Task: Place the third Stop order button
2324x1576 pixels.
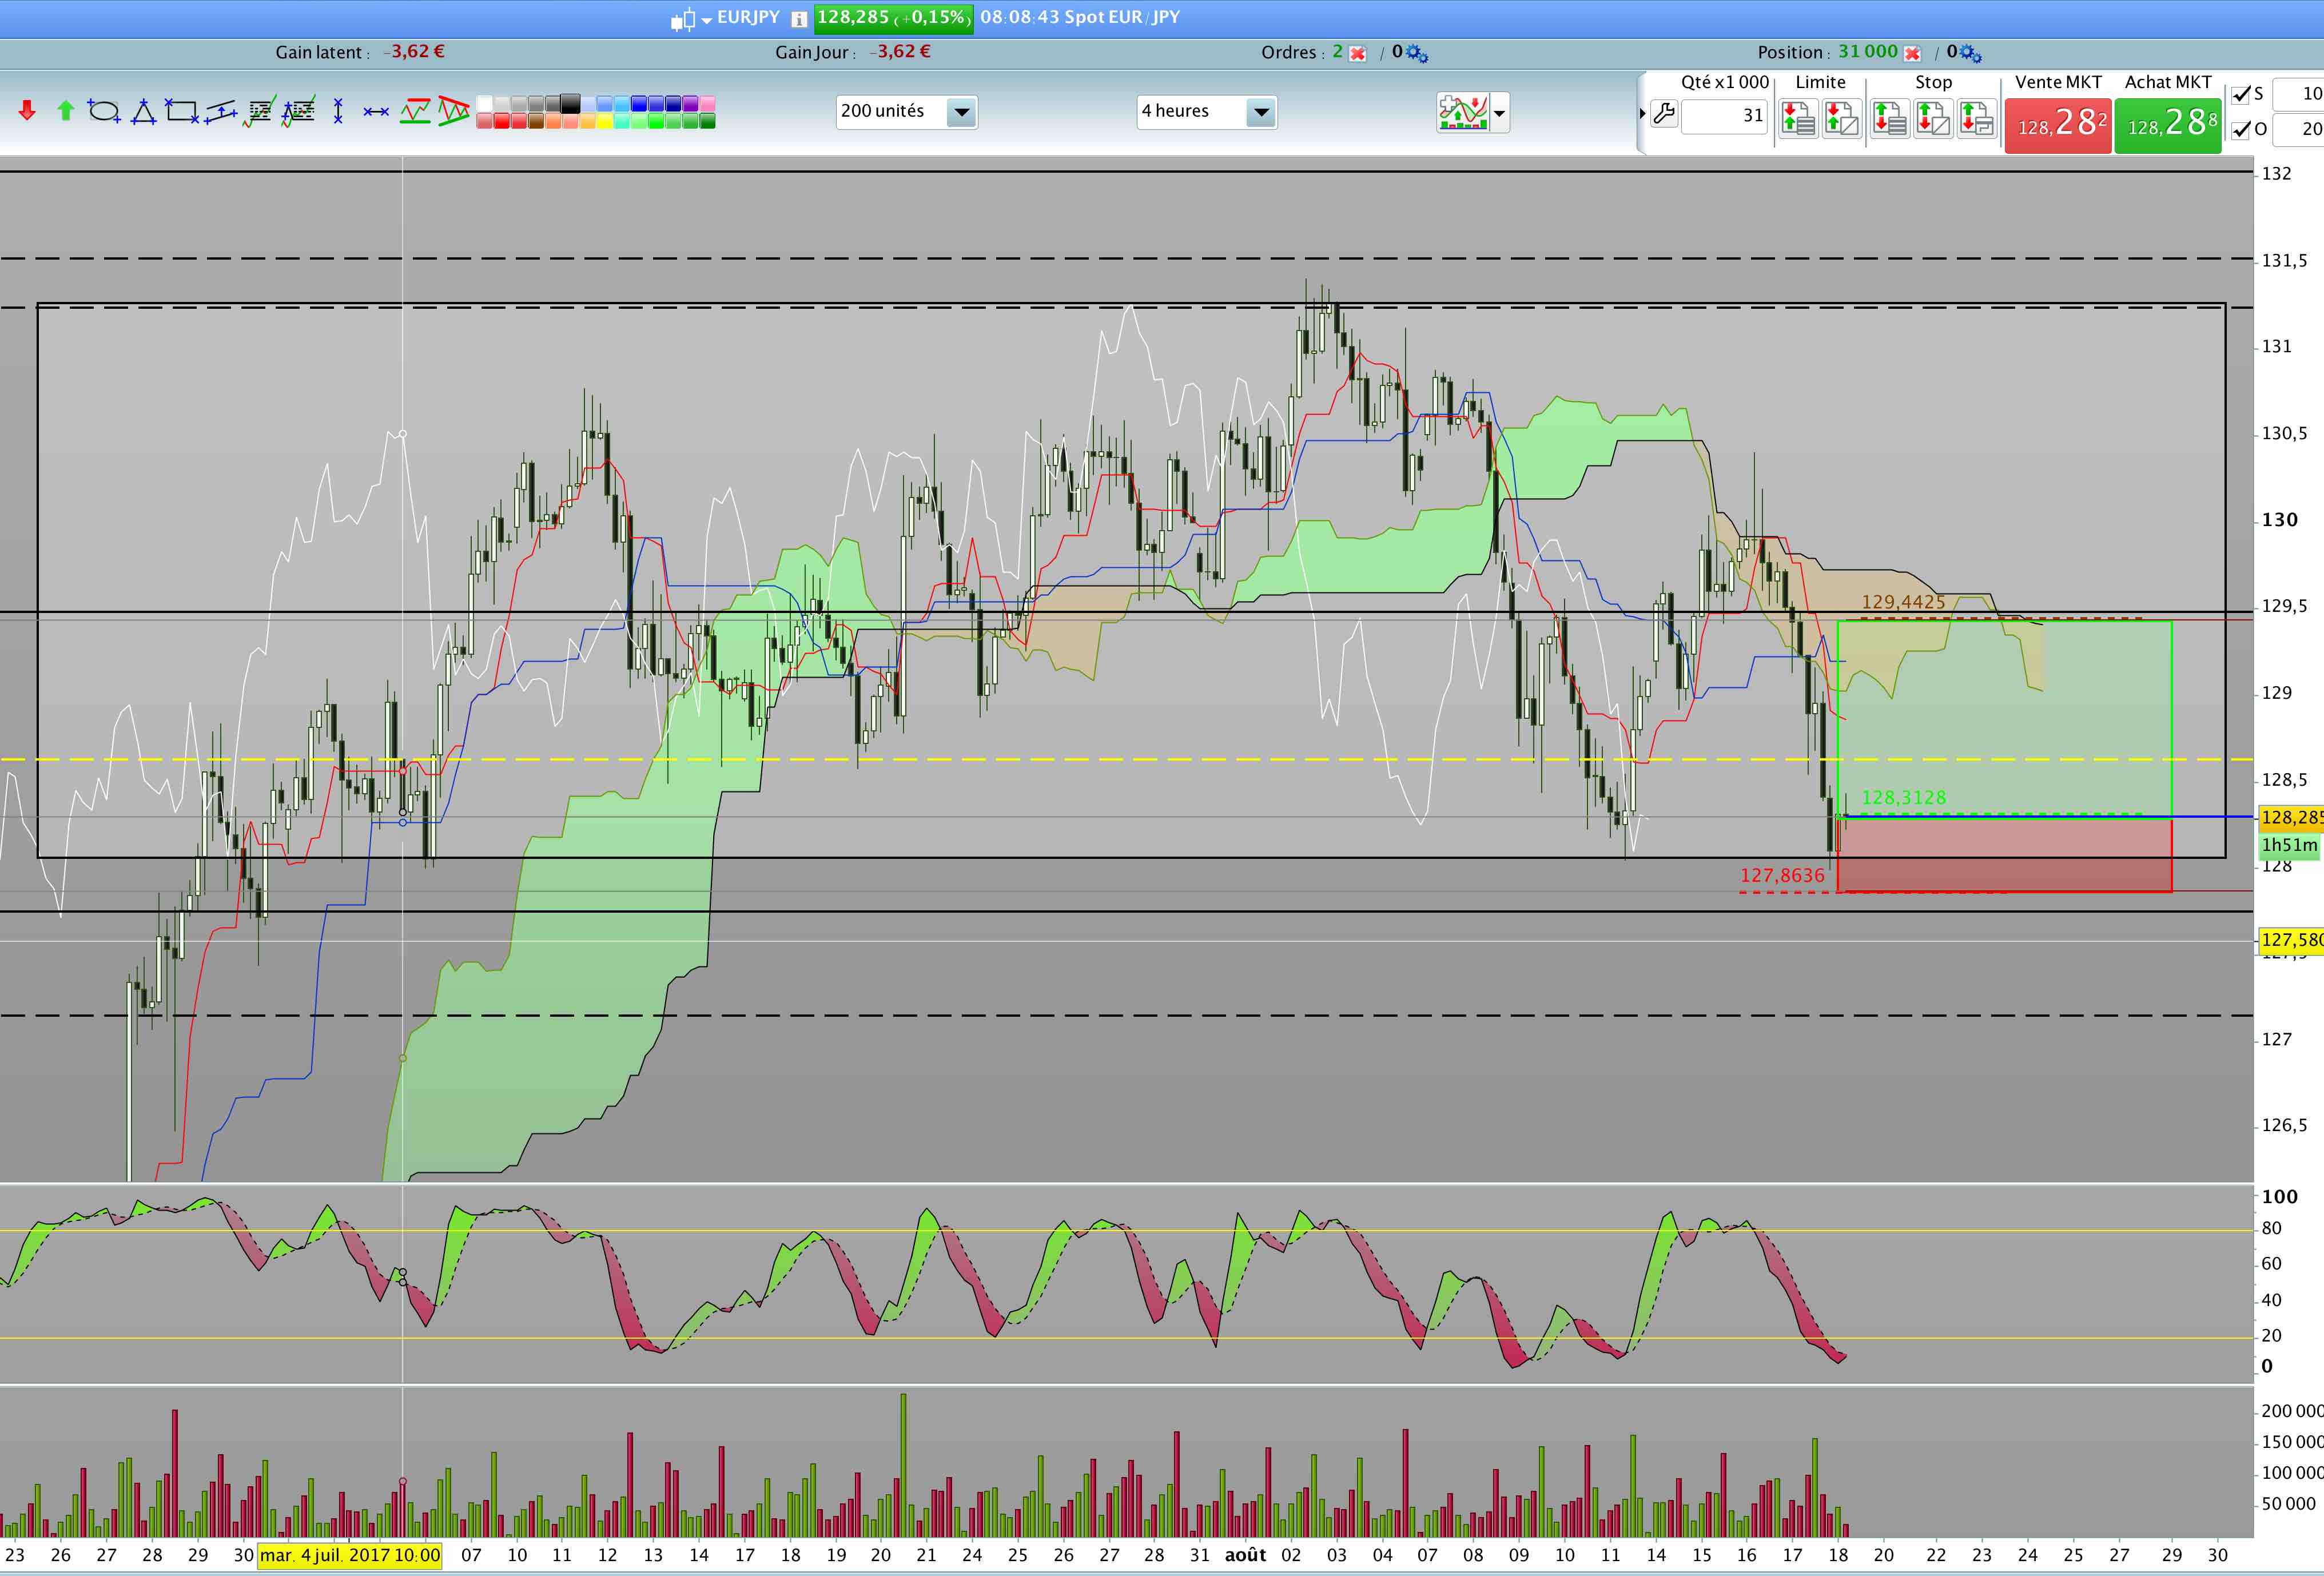Action: 1976,118
